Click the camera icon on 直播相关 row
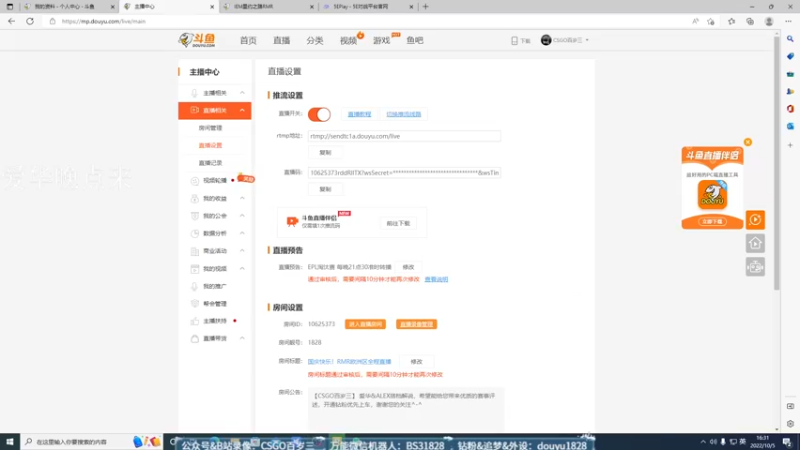The height and width of the screenshot is (450, 800). pyautogui.click(x=194, y=110)
